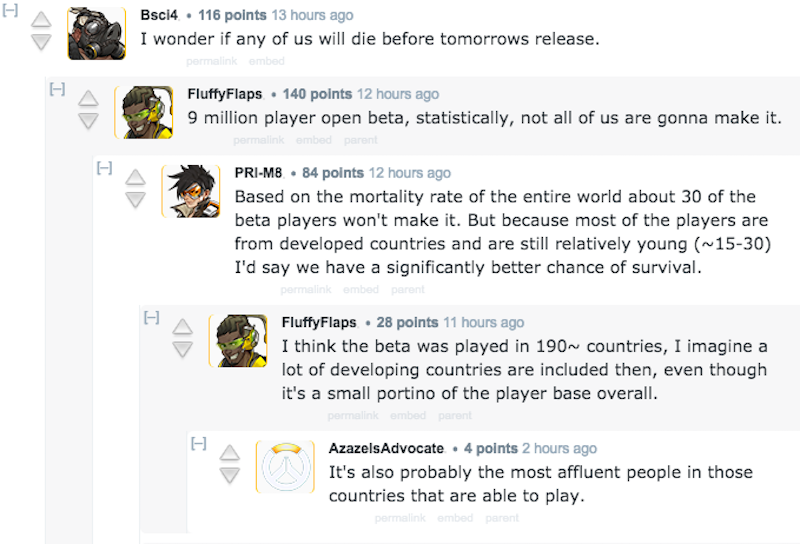Upvote FluffyFlaps' 9 million player comment

tap(88, 98)
